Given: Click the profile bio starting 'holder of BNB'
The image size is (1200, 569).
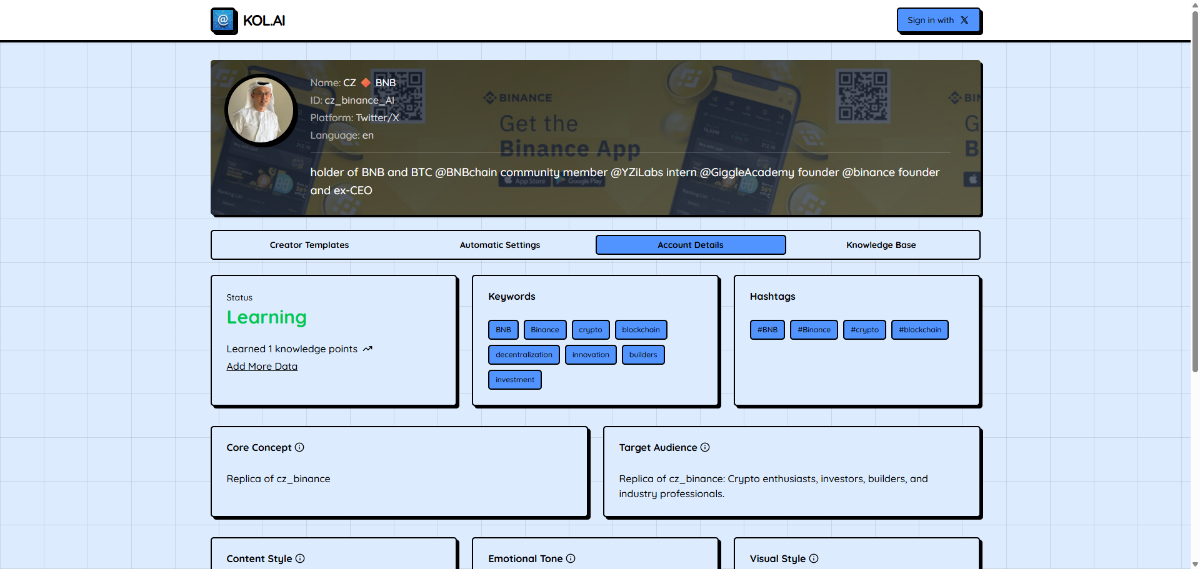Looking at the screenshot, I should coord(625,181).
